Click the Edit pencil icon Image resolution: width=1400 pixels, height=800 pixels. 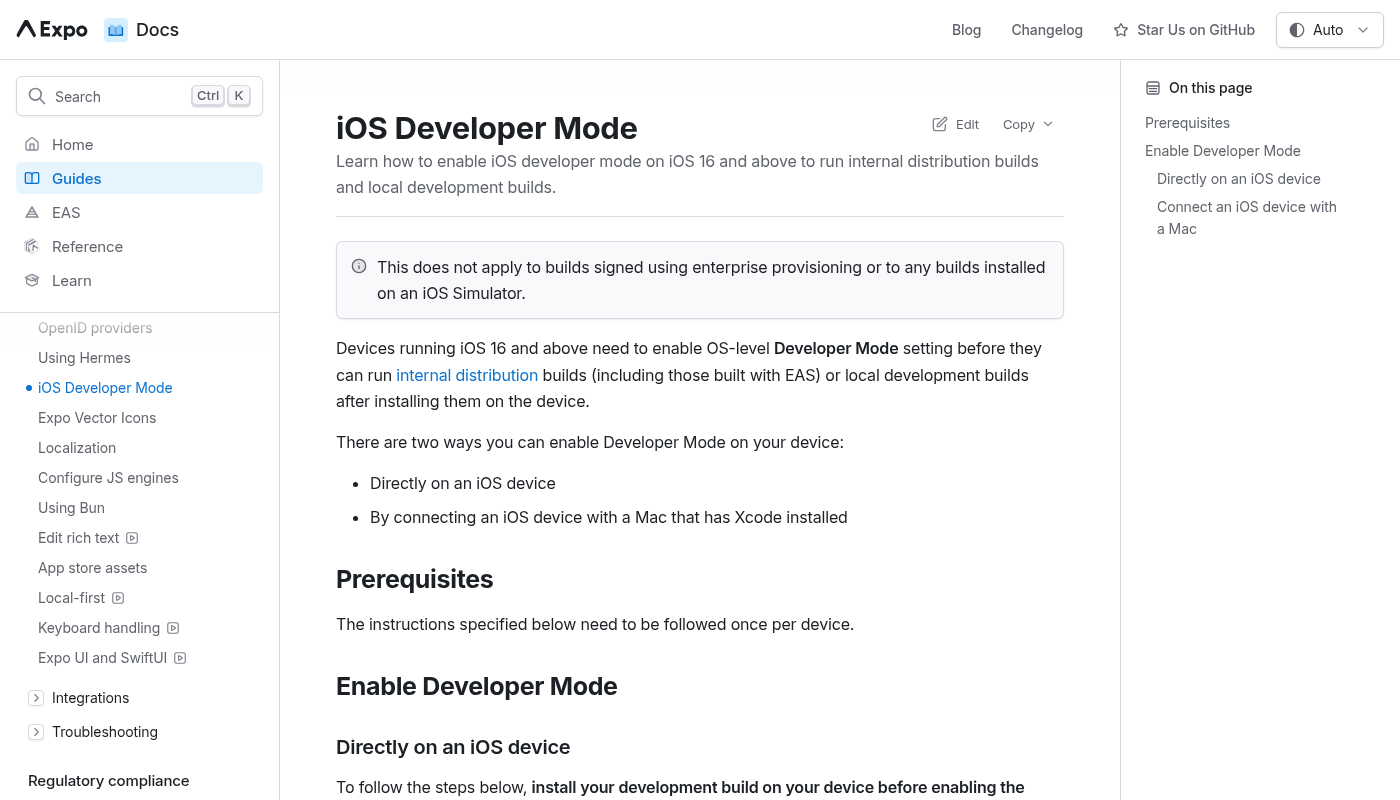click(940, 124)
